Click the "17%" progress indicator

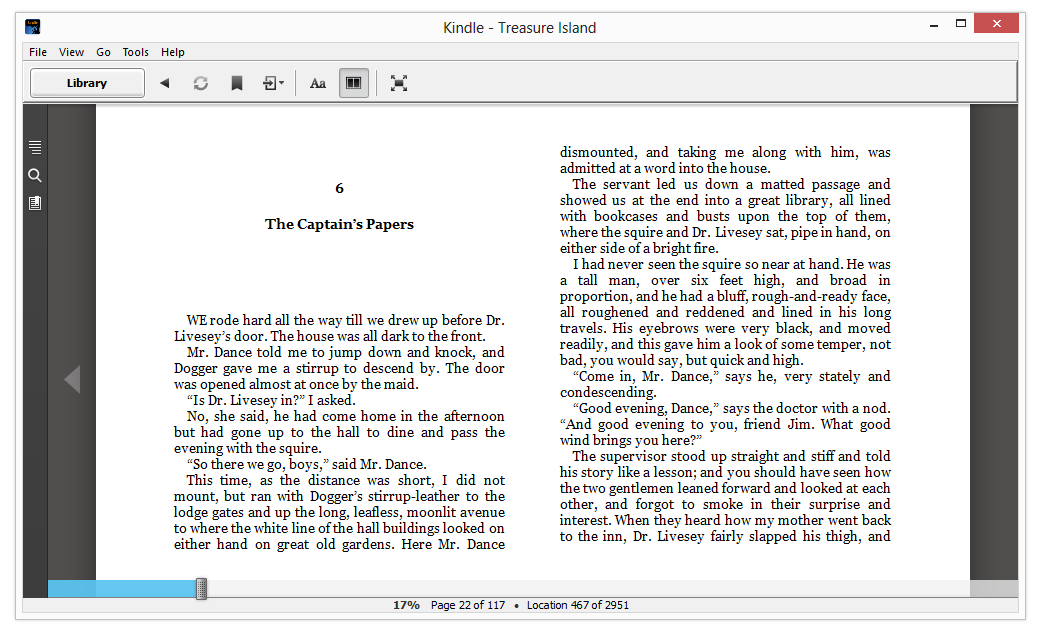click(x=406, y=605)
